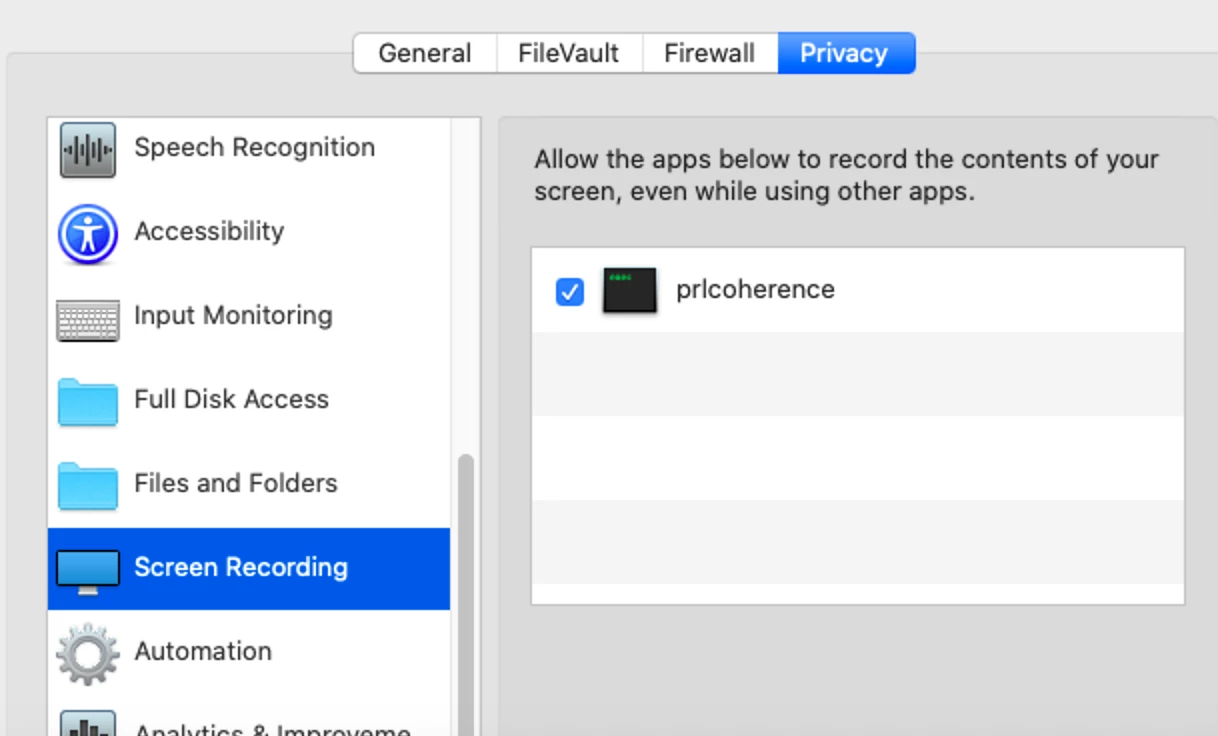Click the Input Monitoring keyboard icon
The height and width of the screenshot is (736, 1218).
tap(88, 319)
